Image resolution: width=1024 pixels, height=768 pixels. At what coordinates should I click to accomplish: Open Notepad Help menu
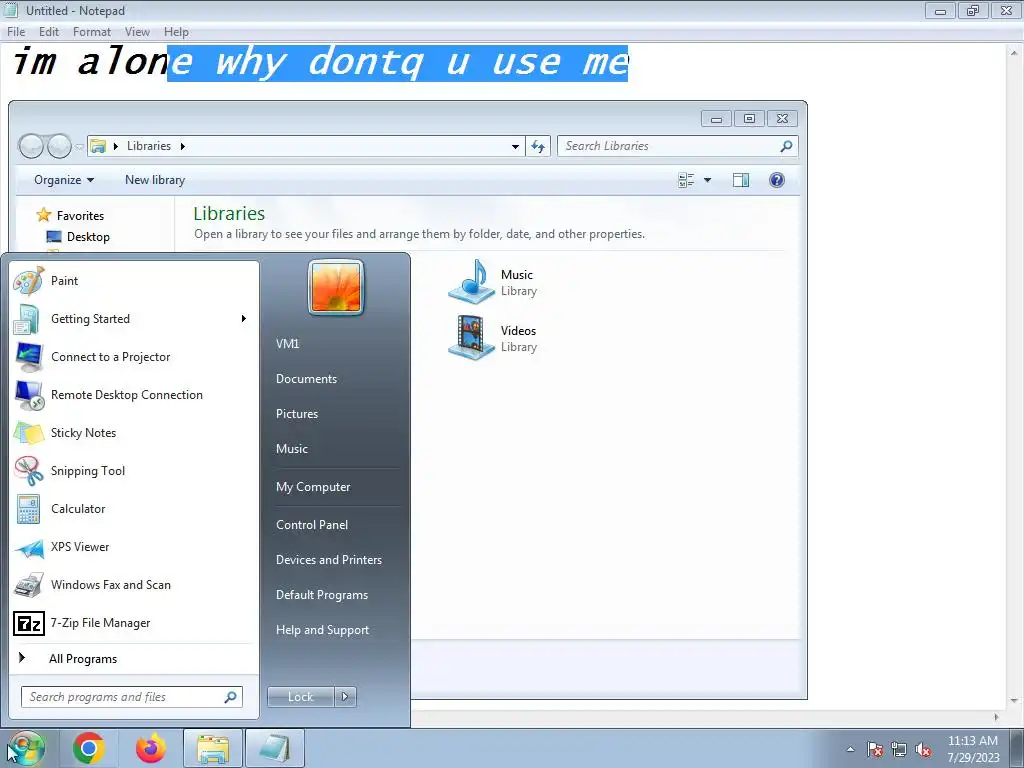point(176,32)
